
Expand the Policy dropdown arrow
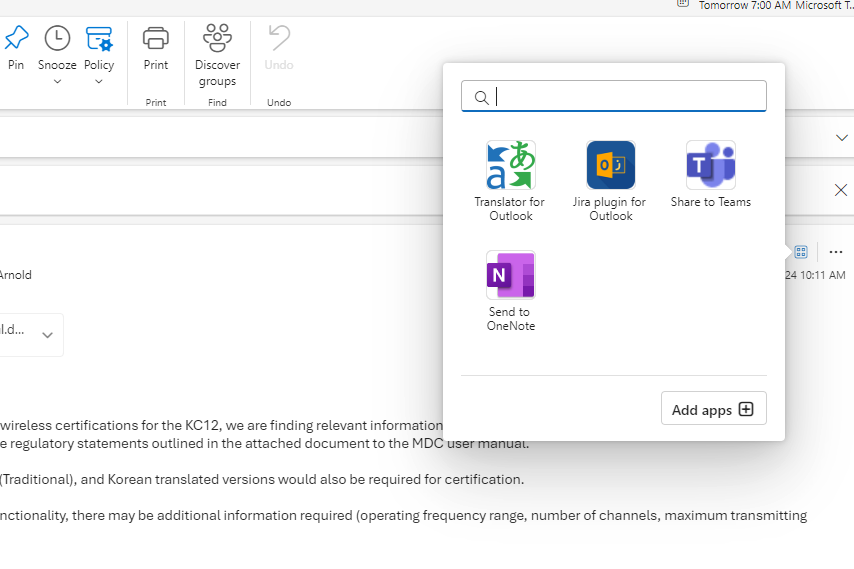(x=99, y=82)
